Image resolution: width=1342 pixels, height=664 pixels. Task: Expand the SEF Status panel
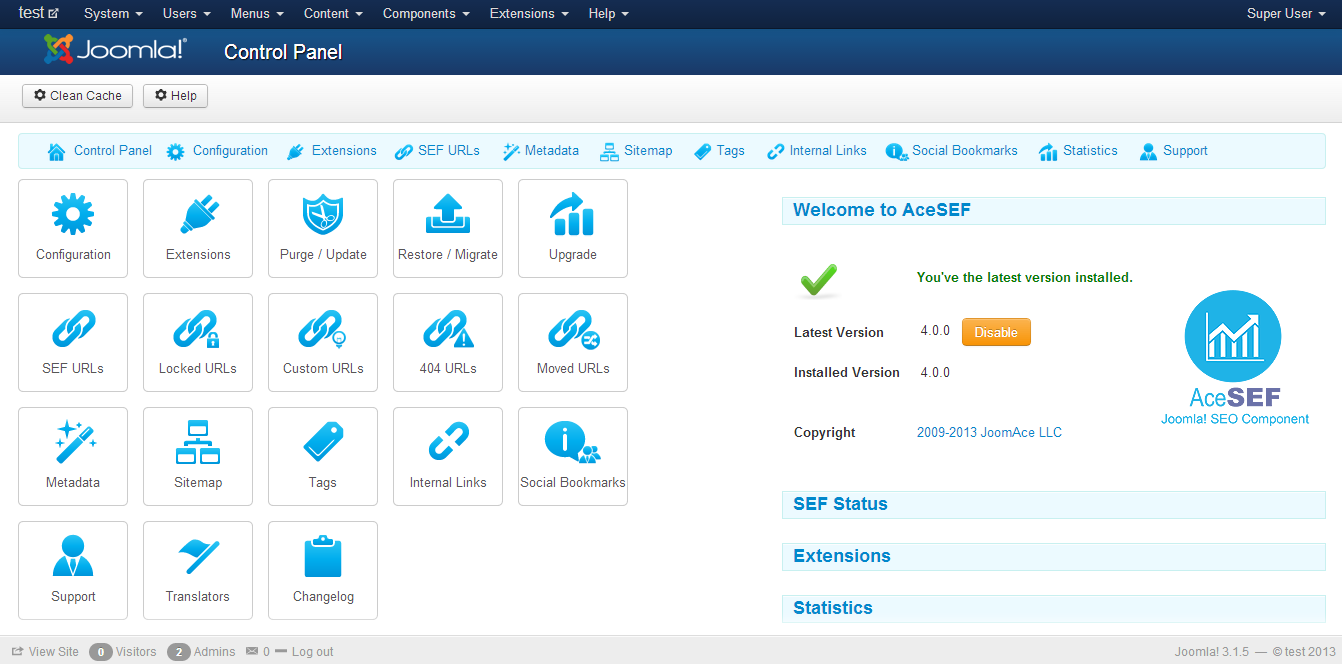coord(1053,504)
